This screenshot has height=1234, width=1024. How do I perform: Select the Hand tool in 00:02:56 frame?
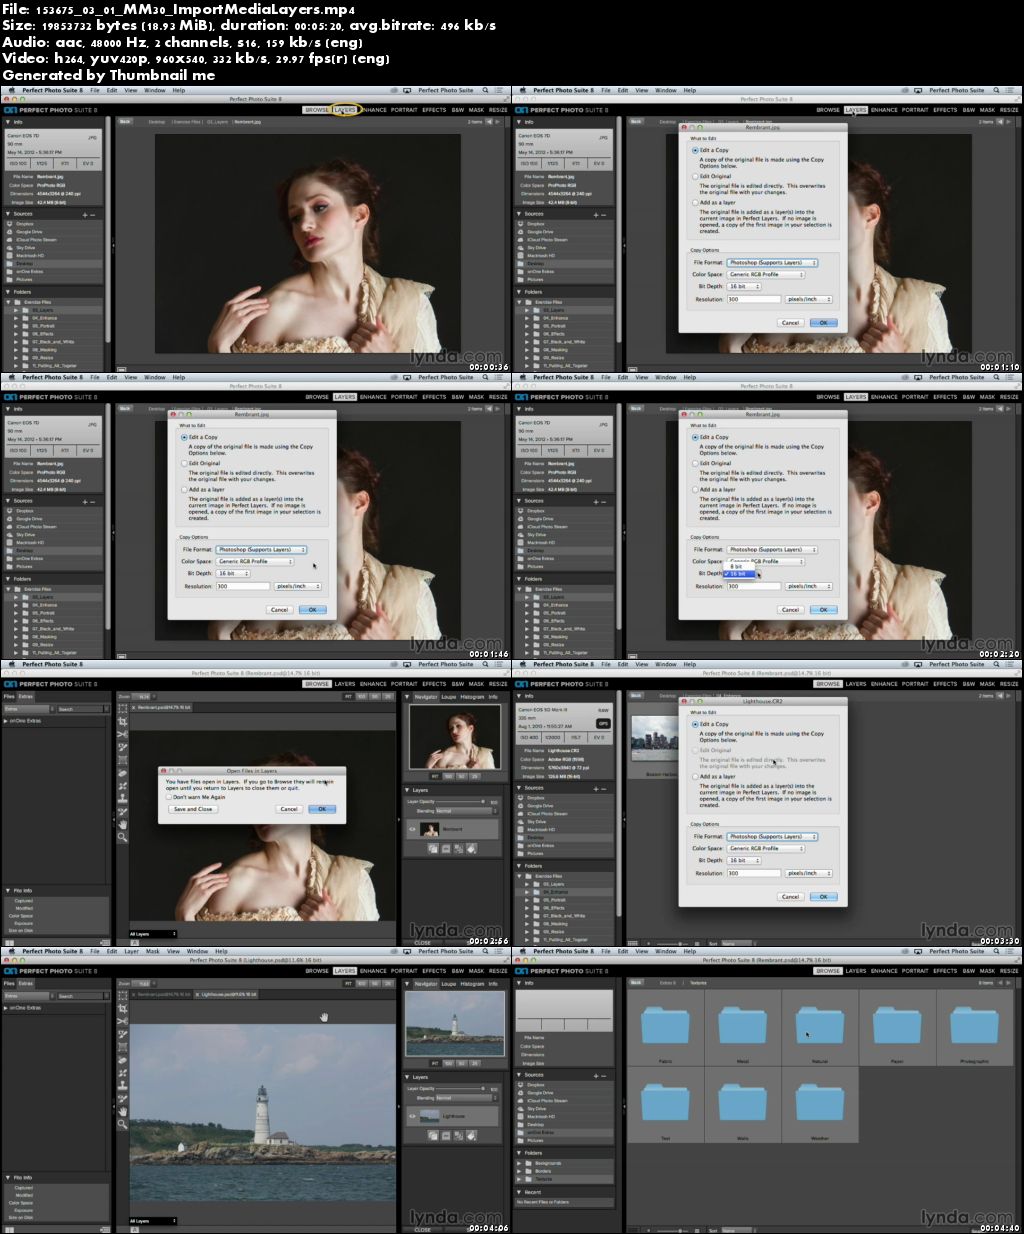click(x=122, y=824)
